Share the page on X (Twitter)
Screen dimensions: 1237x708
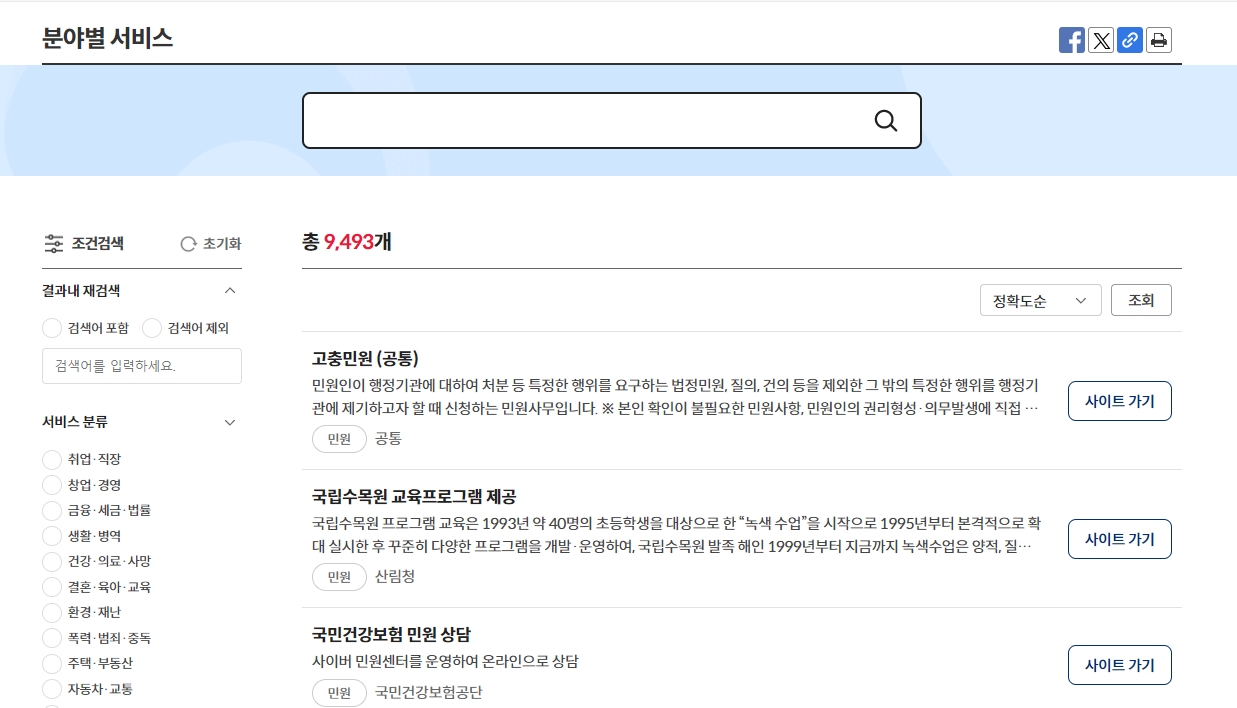pos(1101,40)
